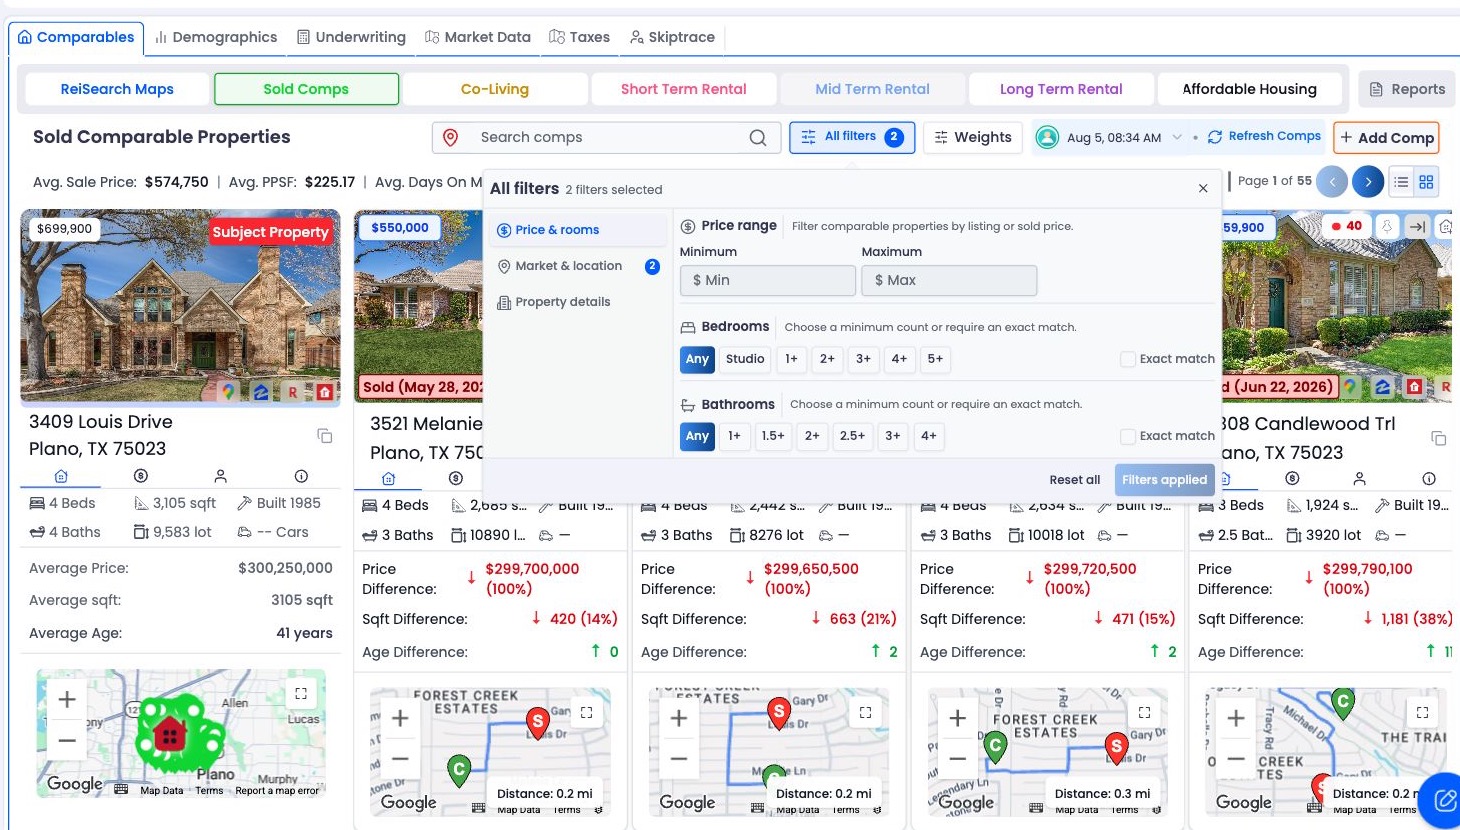Open the owner person tab on 3409 Louis Drive

click(221, 476)
